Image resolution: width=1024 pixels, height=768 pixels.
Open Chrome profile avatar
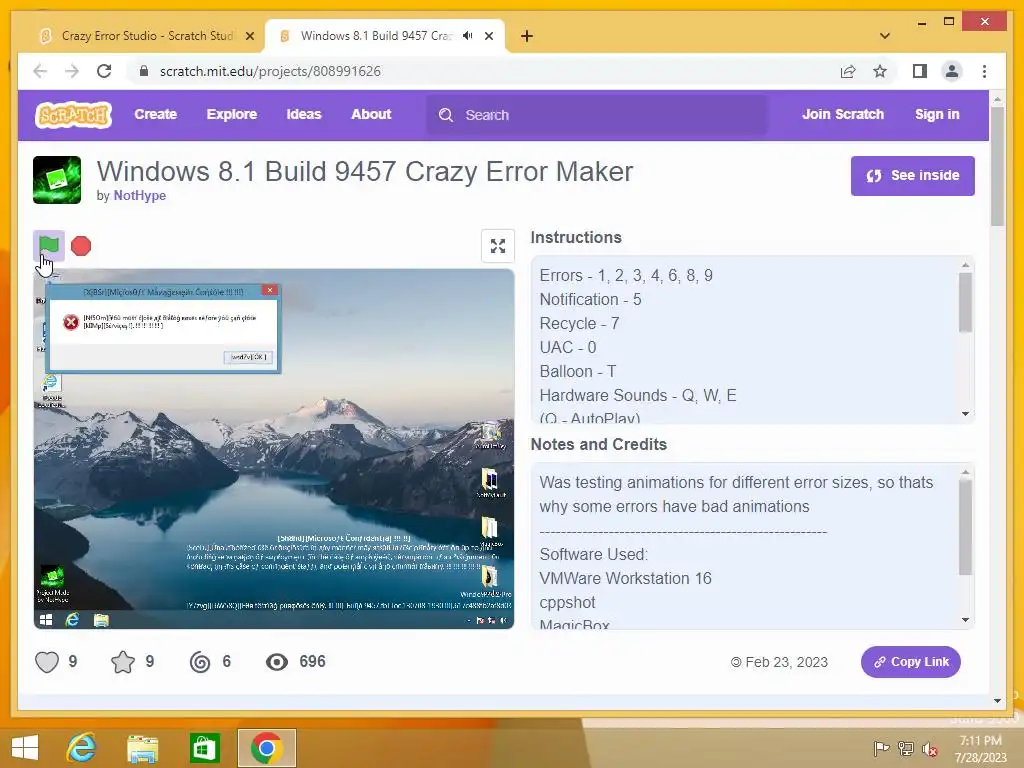(x=952, y=71)
